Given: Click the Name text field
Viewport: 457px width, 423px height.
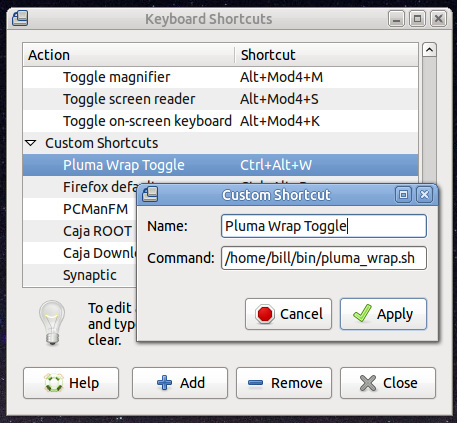Looking at the screenshot, I should (324, 226).
